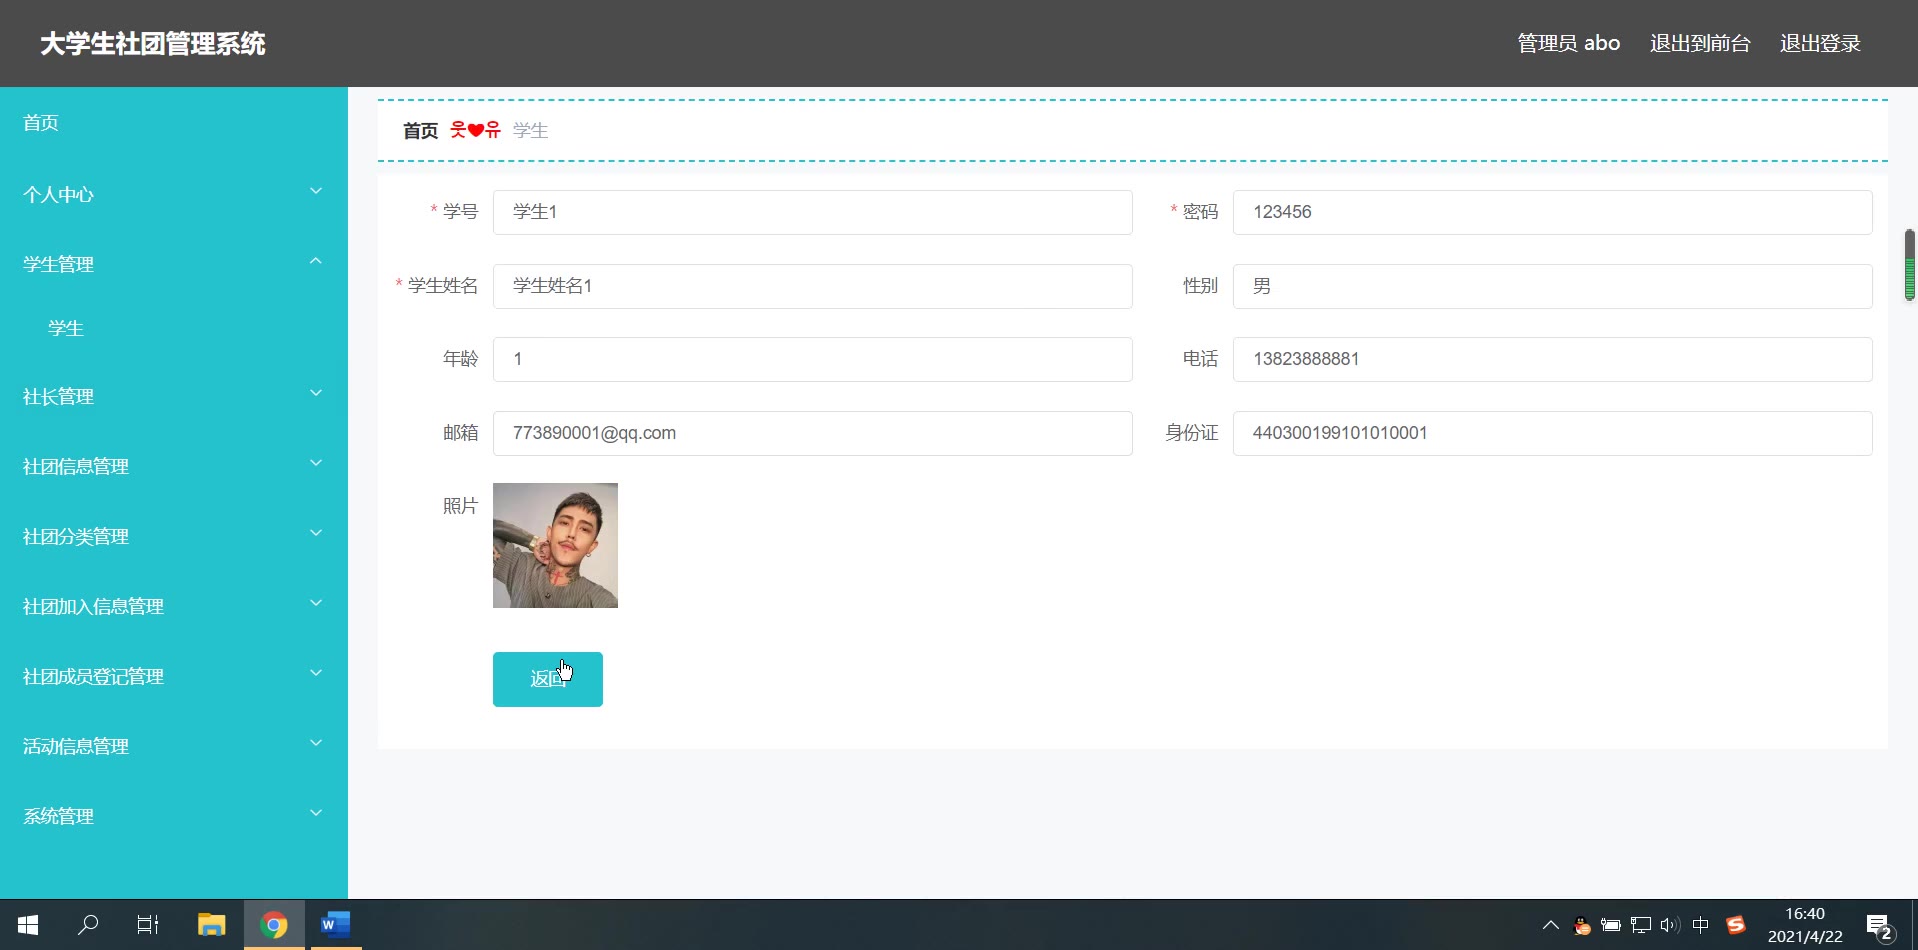The width and height of the screenshot is (1918, 950).
Task: Open the 学生 submenu item
Action: tap(66, 328)
